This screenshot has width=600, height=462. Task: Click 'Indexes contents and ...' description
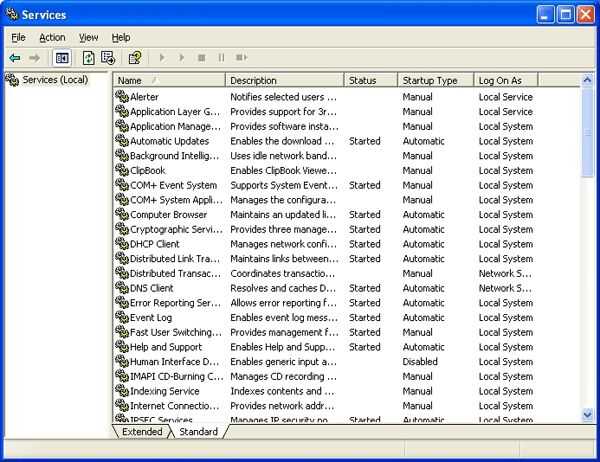click(282, 391)
